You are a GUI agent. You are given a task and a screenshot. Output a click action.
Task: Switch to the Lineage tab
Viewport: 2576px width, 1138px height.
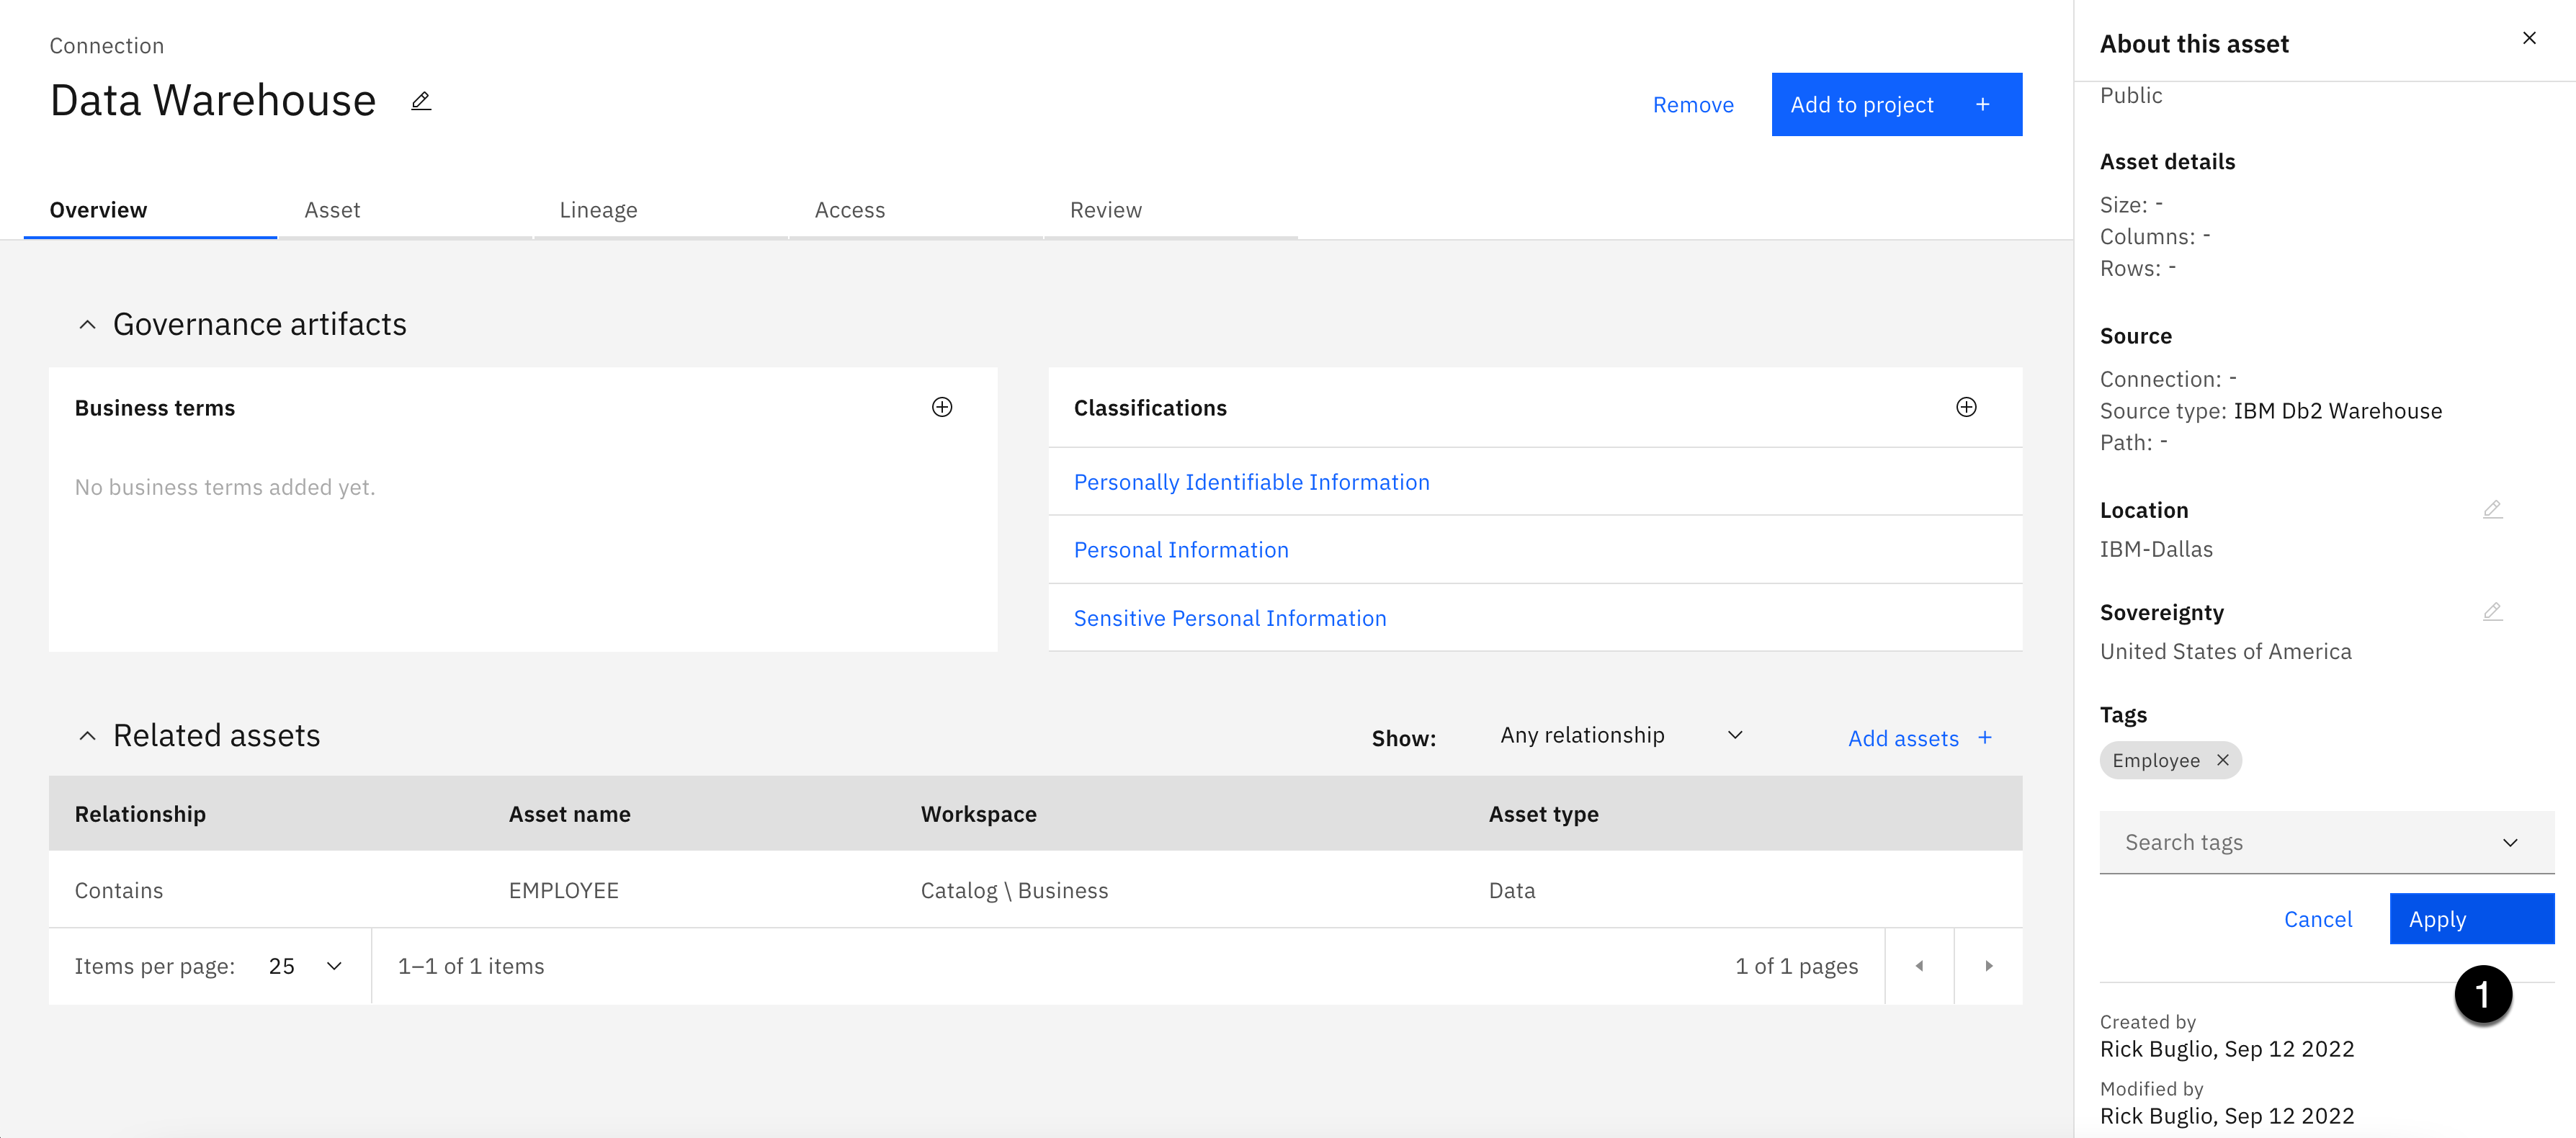598,210
